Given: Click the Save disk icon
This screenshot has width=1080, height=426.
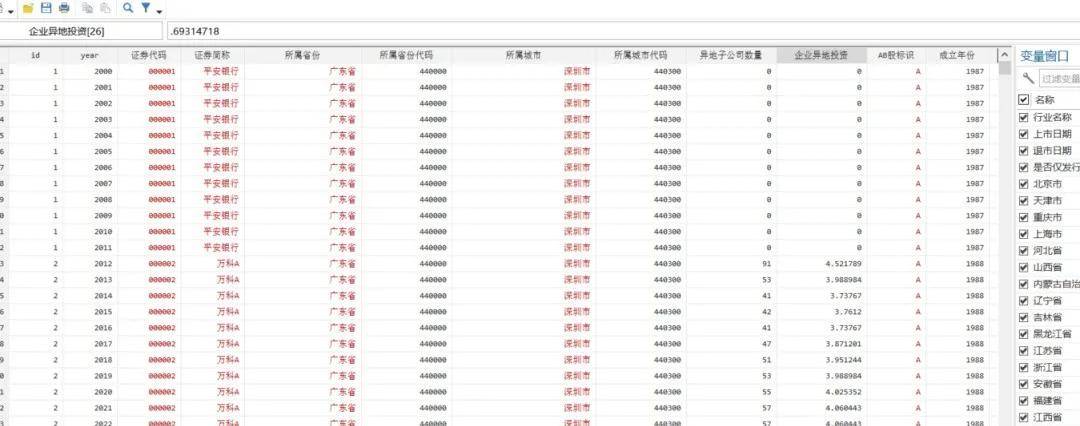Looking at the screenshot, I should tap(46, 8).
